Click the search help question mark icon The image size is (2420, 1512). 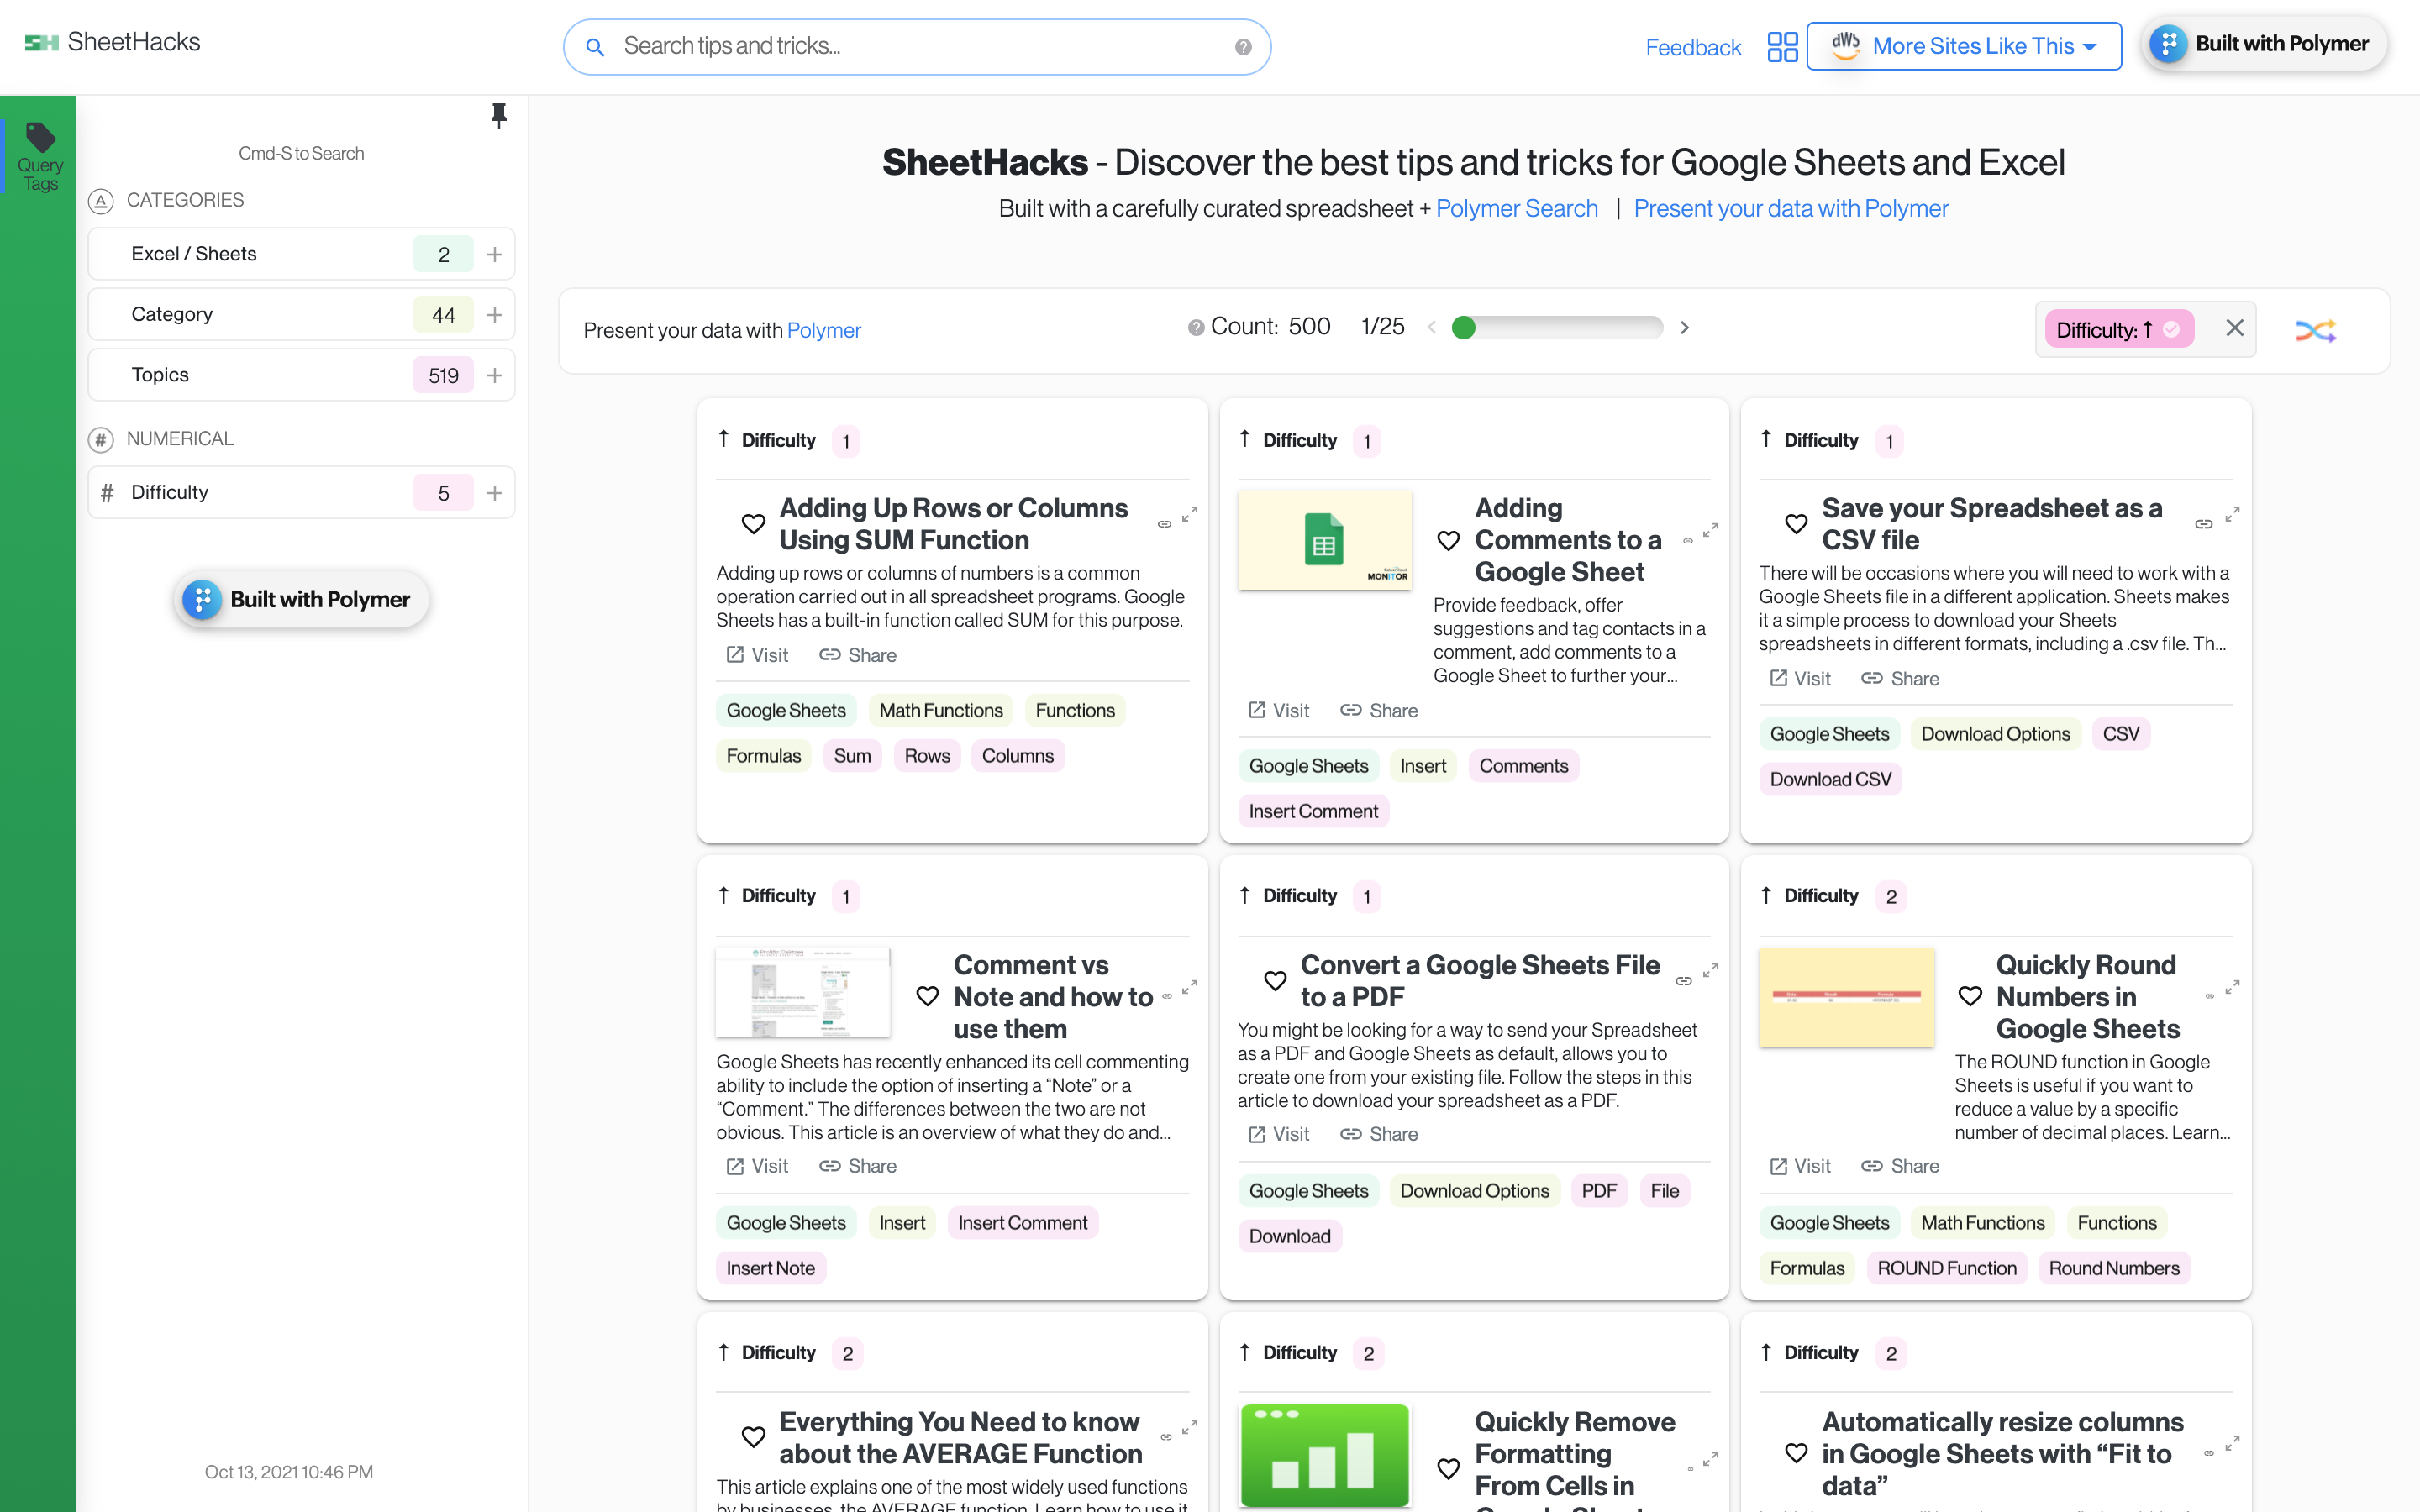tap(1243, 47)
